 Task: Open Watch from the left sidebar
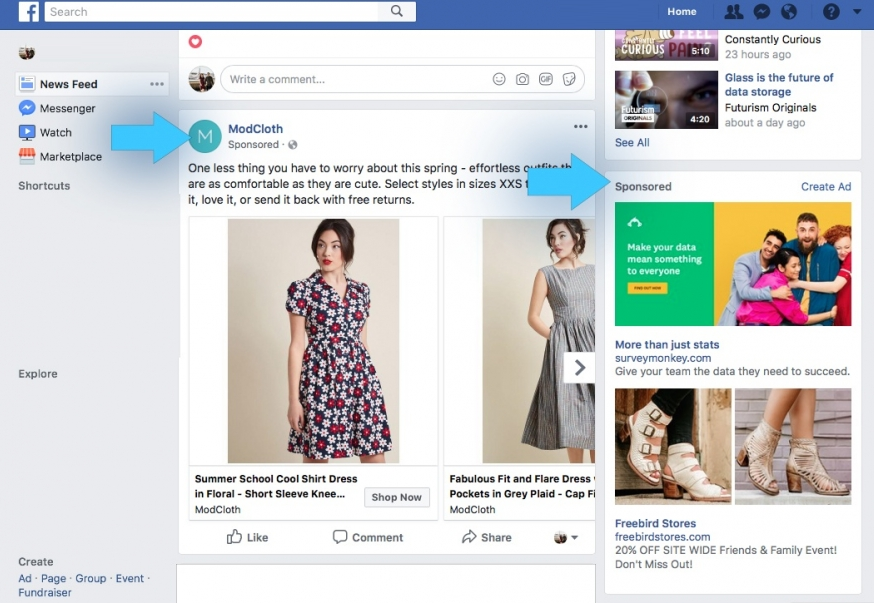45,133
